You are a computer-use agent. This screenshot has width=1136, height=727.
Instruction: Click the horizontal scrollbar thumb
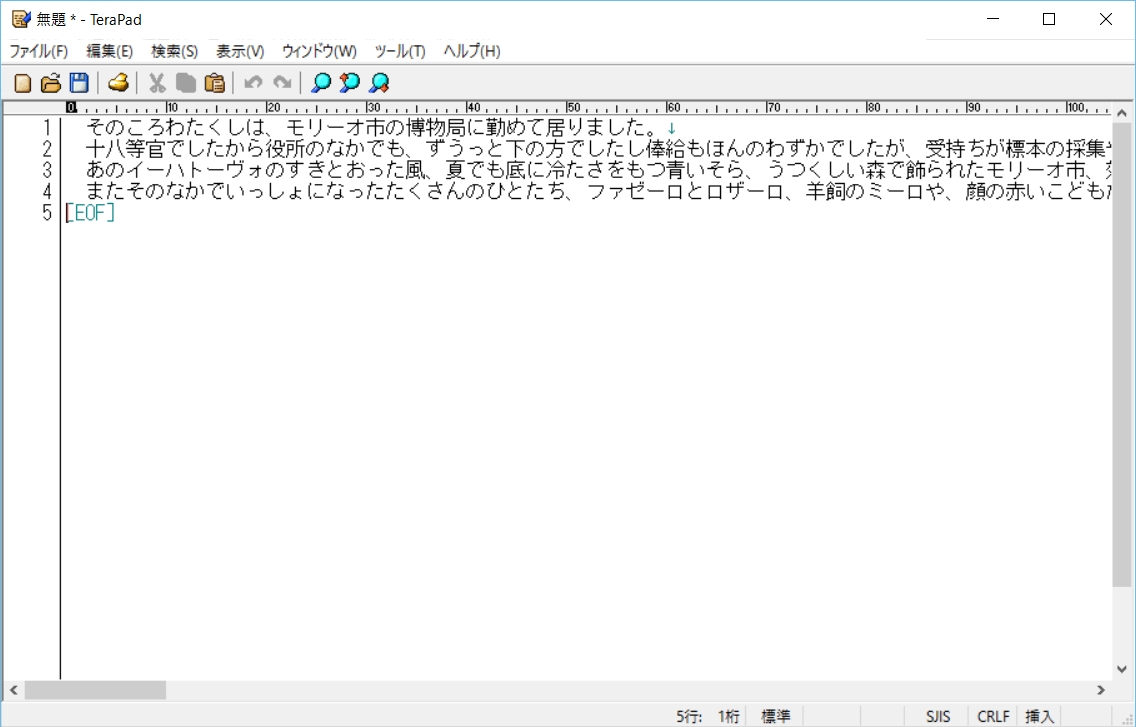pyautogui.click(x=95, y=690)
